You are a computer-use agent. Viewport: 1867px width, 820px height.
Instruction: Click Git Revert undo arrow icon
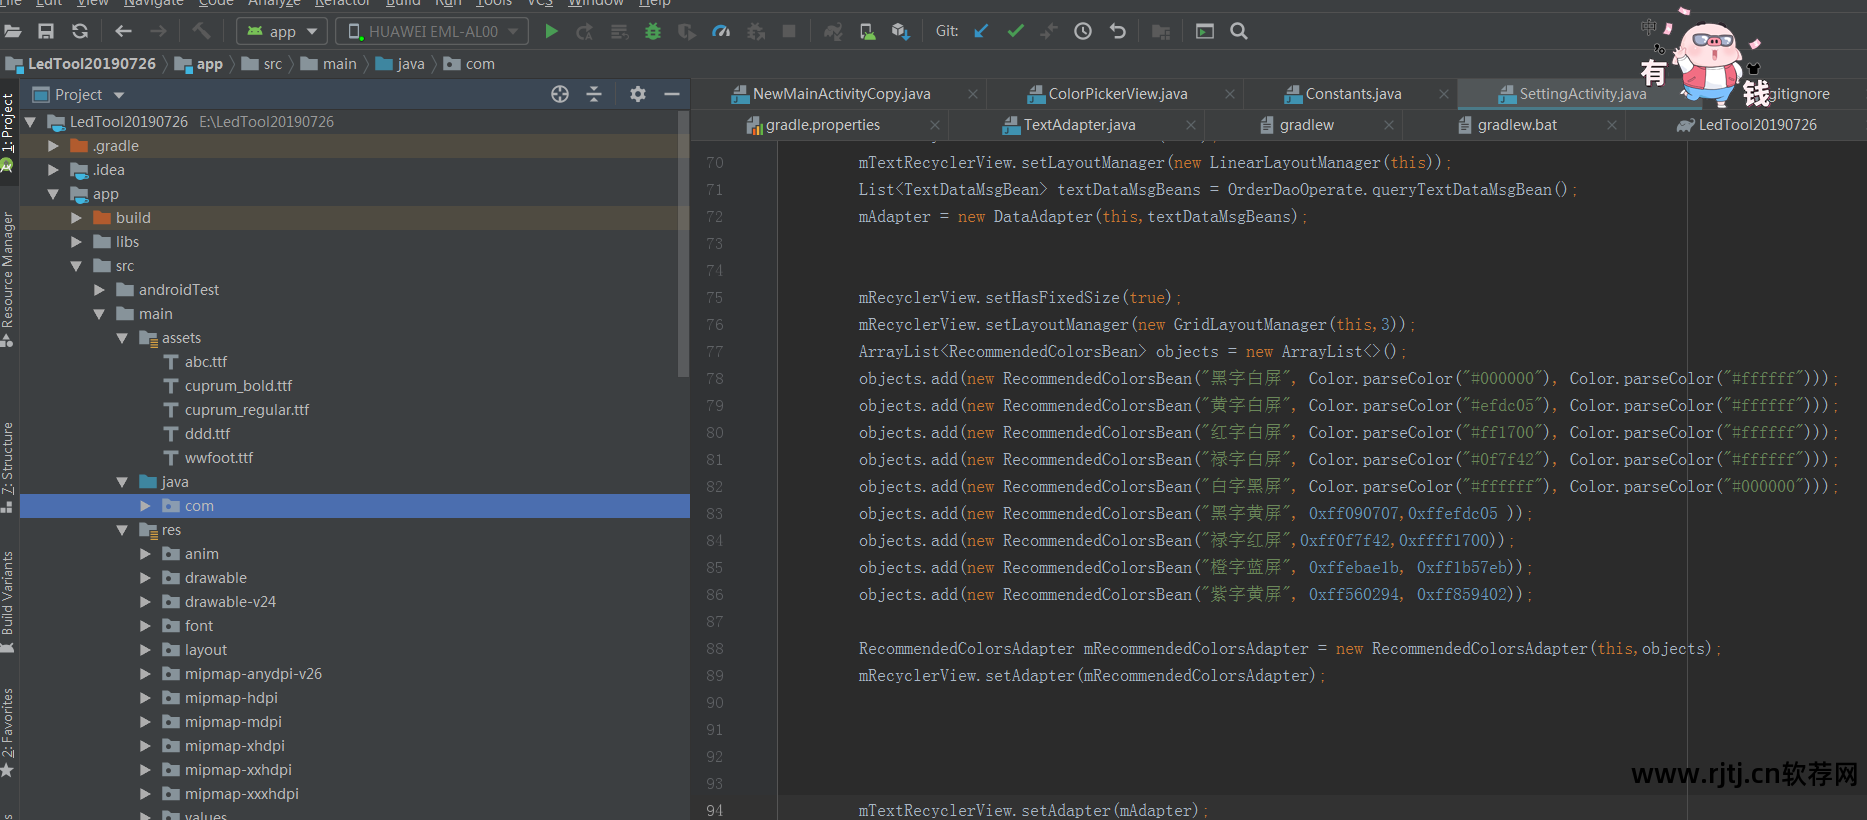[1118, 32]
